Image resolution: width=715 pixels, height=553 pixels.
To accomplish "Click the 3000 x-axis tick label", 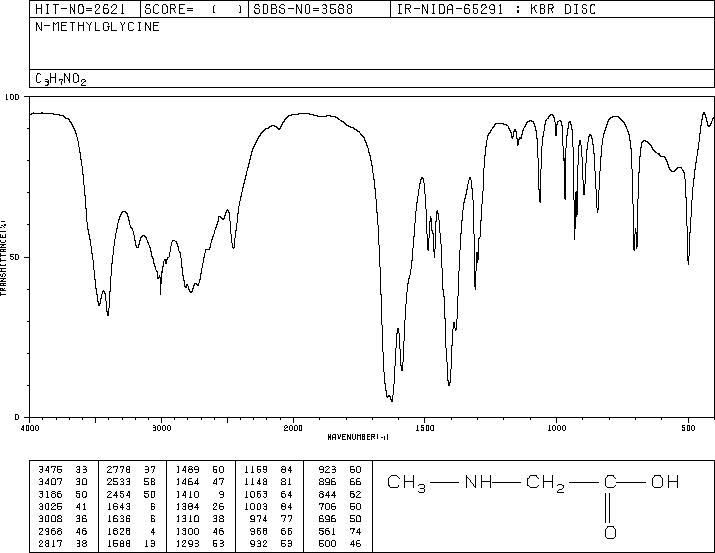I will coord(161,428).
